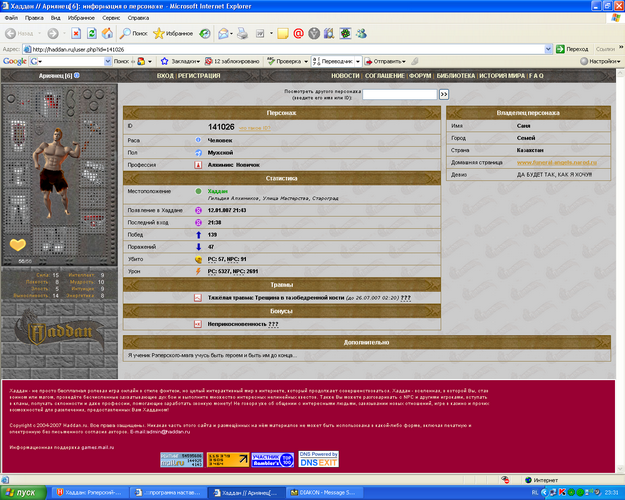Open the Поиск search magnifier
625x500 pixels.
133,33
